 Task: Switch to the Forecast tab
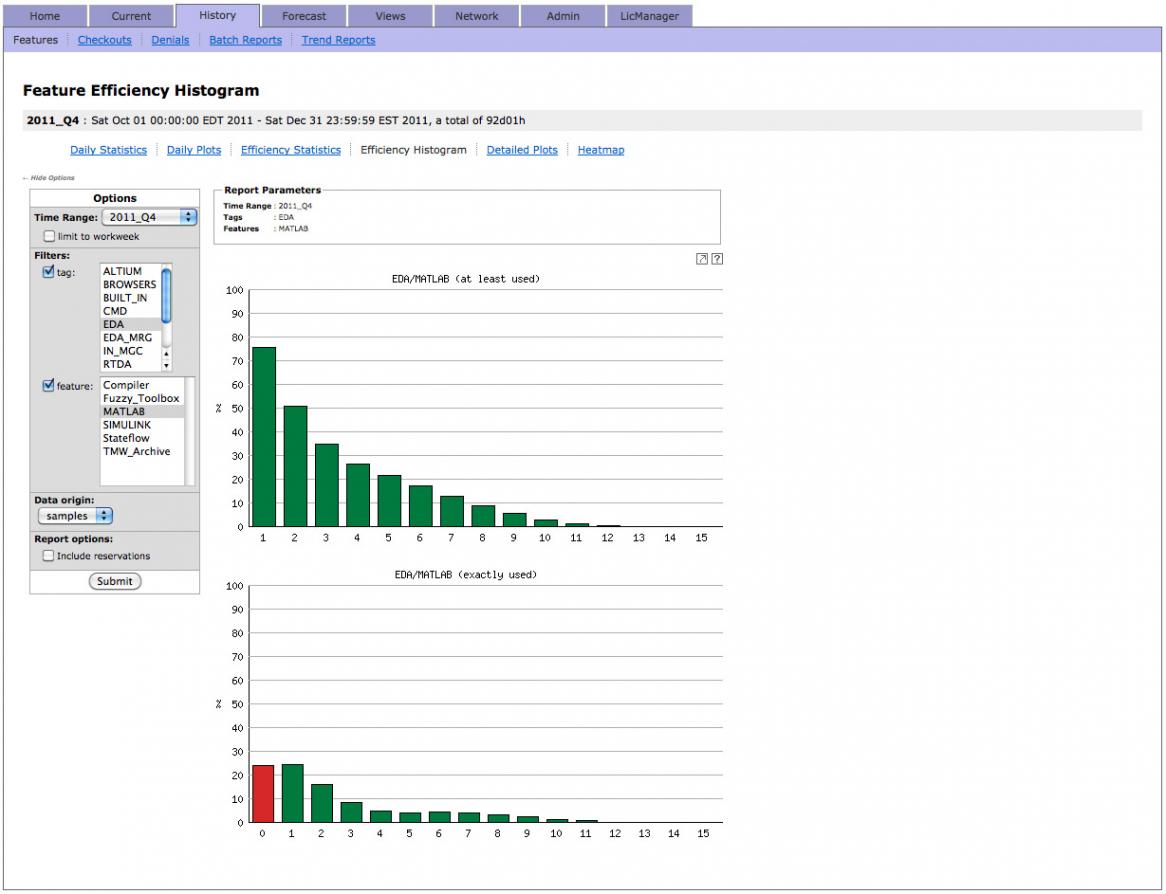point(304,16)
